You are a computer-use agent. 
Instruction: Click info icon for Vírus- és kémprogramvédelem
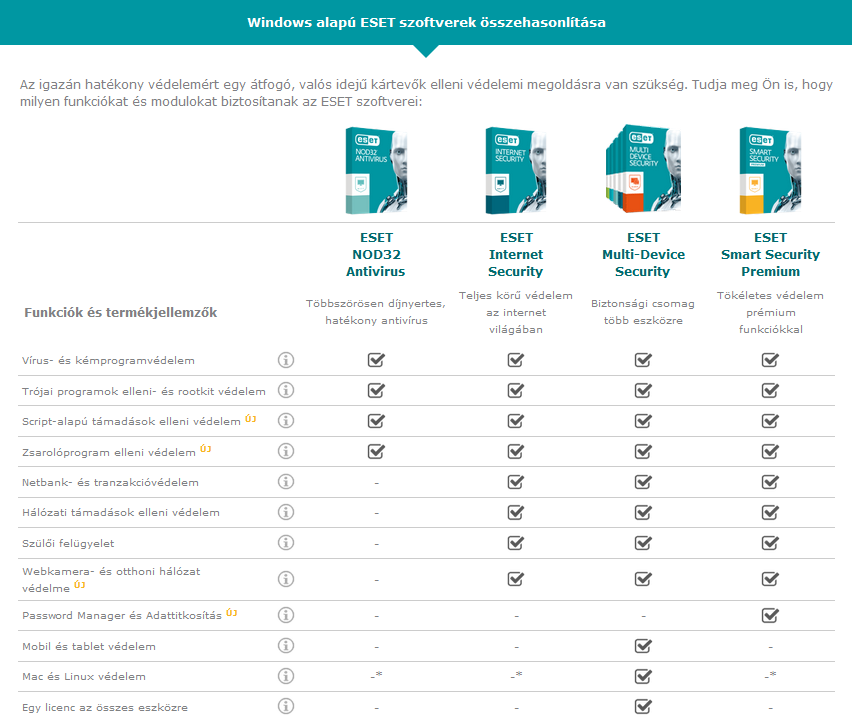click(286, 360)
